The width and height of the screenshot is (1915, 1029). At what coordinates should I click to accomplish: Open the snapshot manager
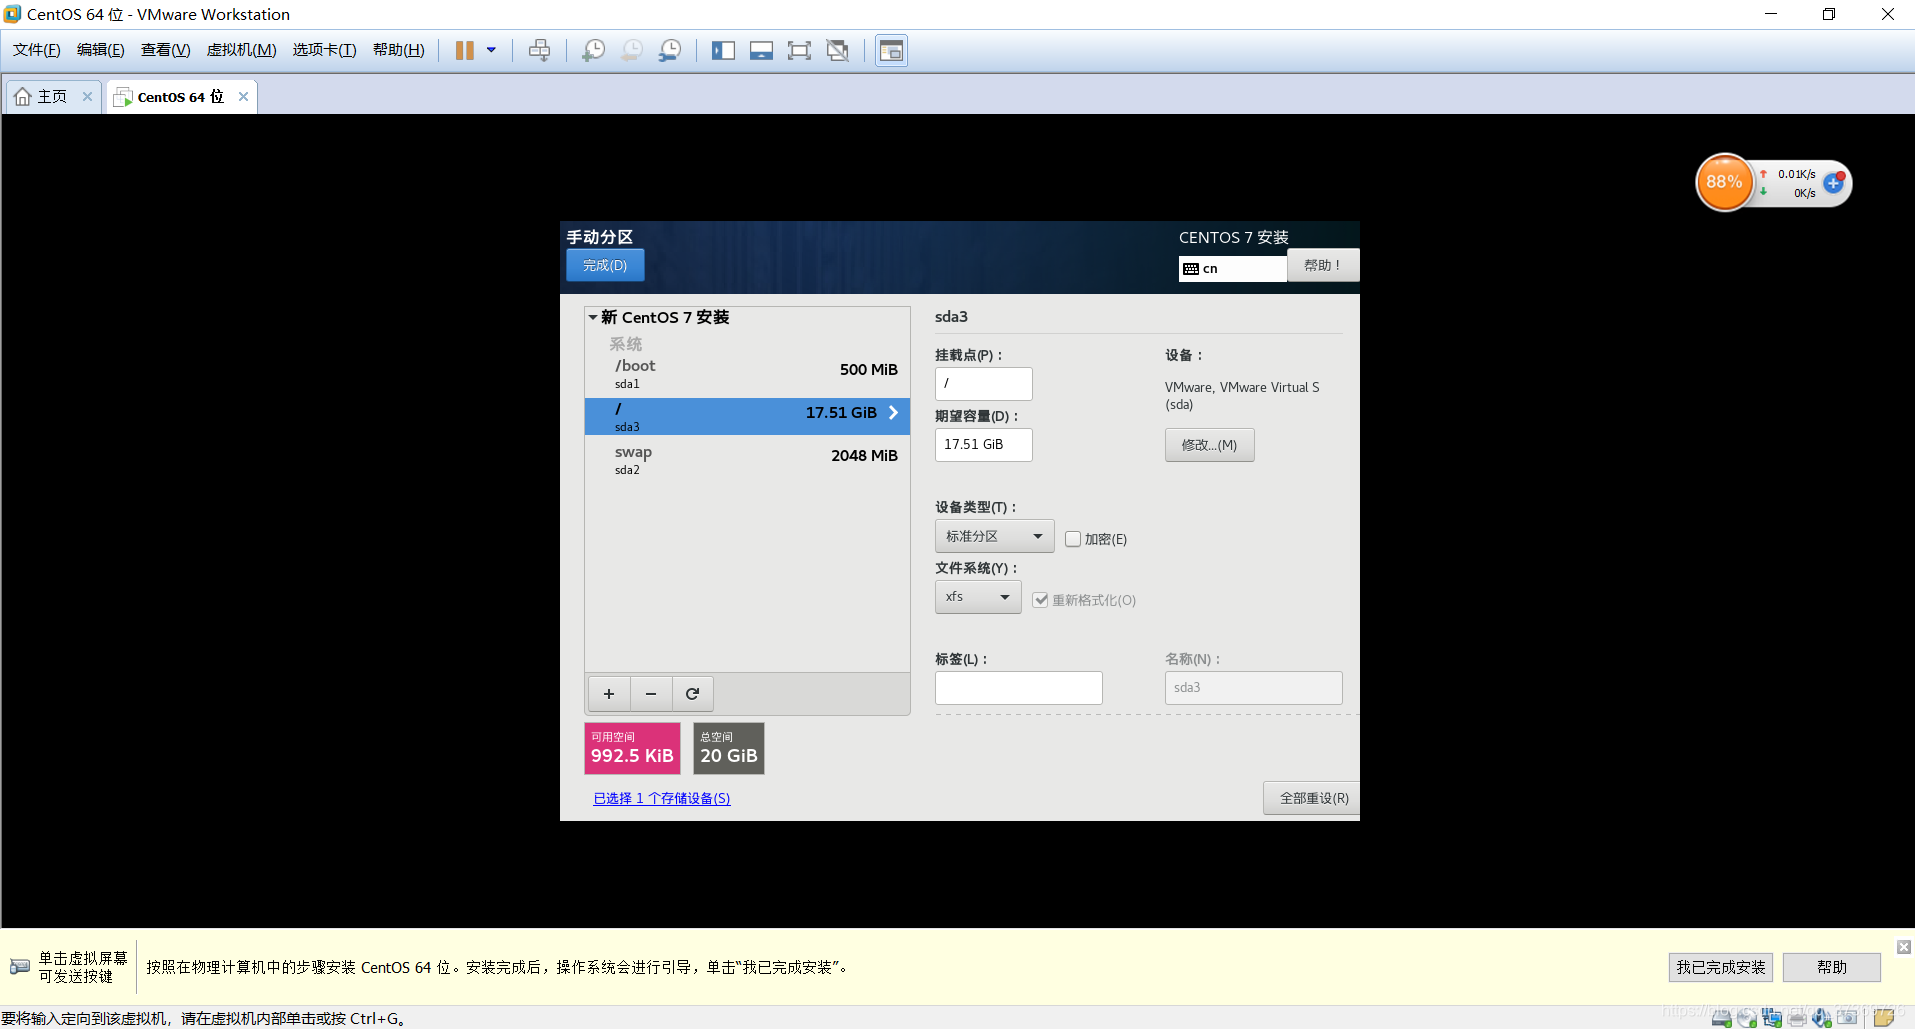click(670, 50)
